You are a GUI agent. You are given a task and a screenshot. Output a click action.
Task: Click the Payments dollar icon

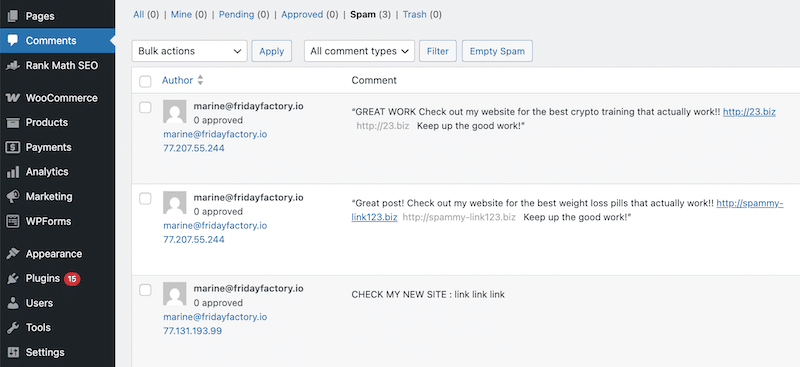tap(13, 147)
